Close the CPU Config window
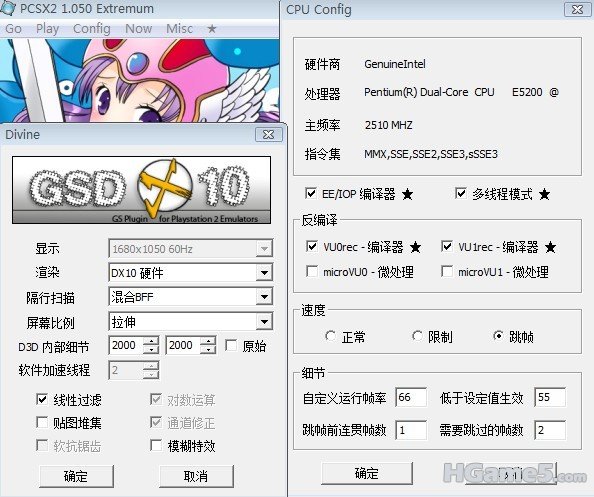594x497 pixels. click(577, 9)
